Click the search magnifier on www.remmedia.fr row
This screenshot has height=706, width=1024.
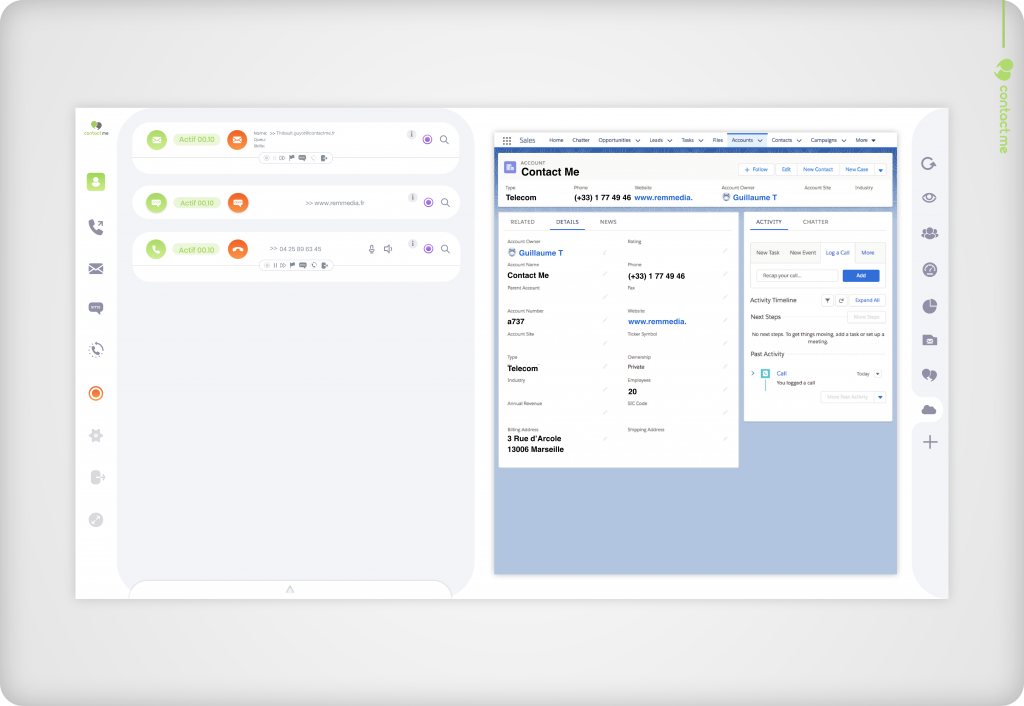(445, 202)
